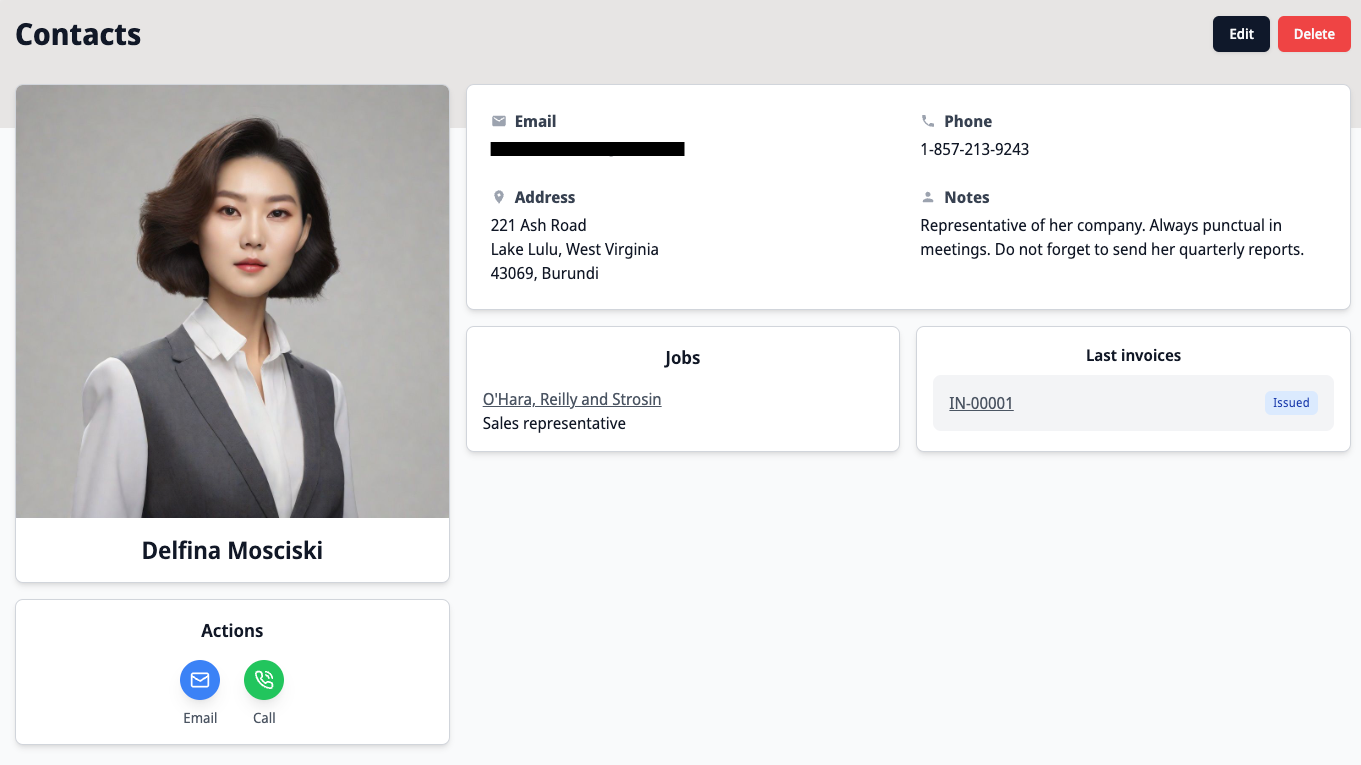
Task: Click the Jobs card title
Action: tap(682, 357)
